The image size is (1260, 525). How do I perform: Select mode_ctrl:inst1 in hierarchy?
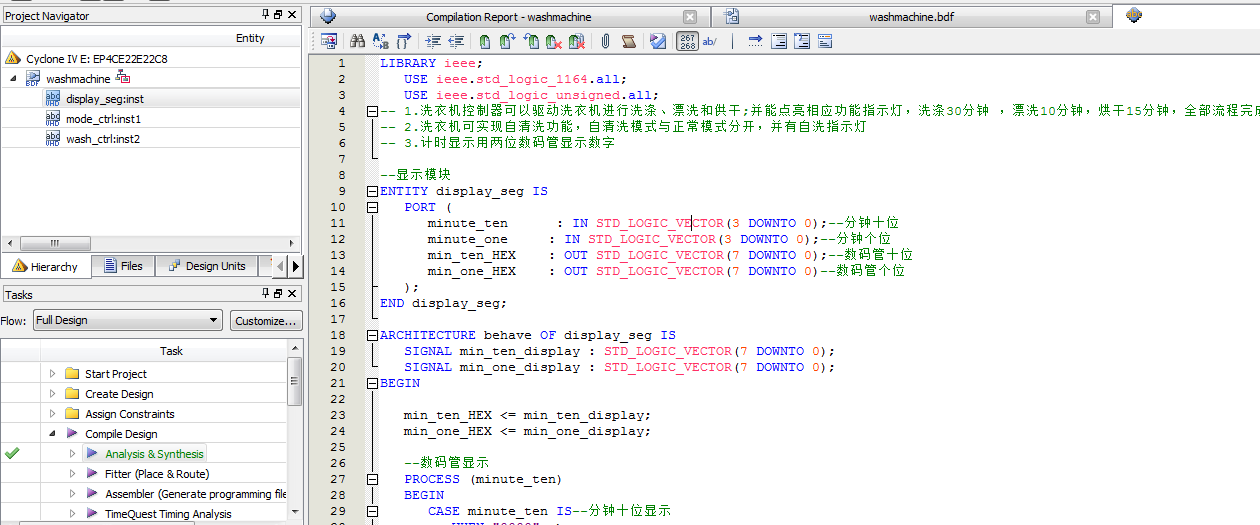click(103, 119)
